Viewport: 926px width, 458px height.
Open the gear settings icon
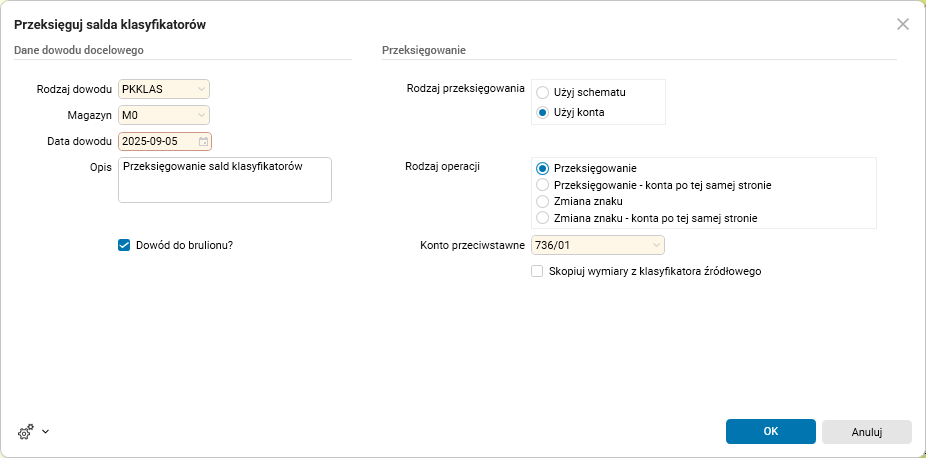coord(25,431)
